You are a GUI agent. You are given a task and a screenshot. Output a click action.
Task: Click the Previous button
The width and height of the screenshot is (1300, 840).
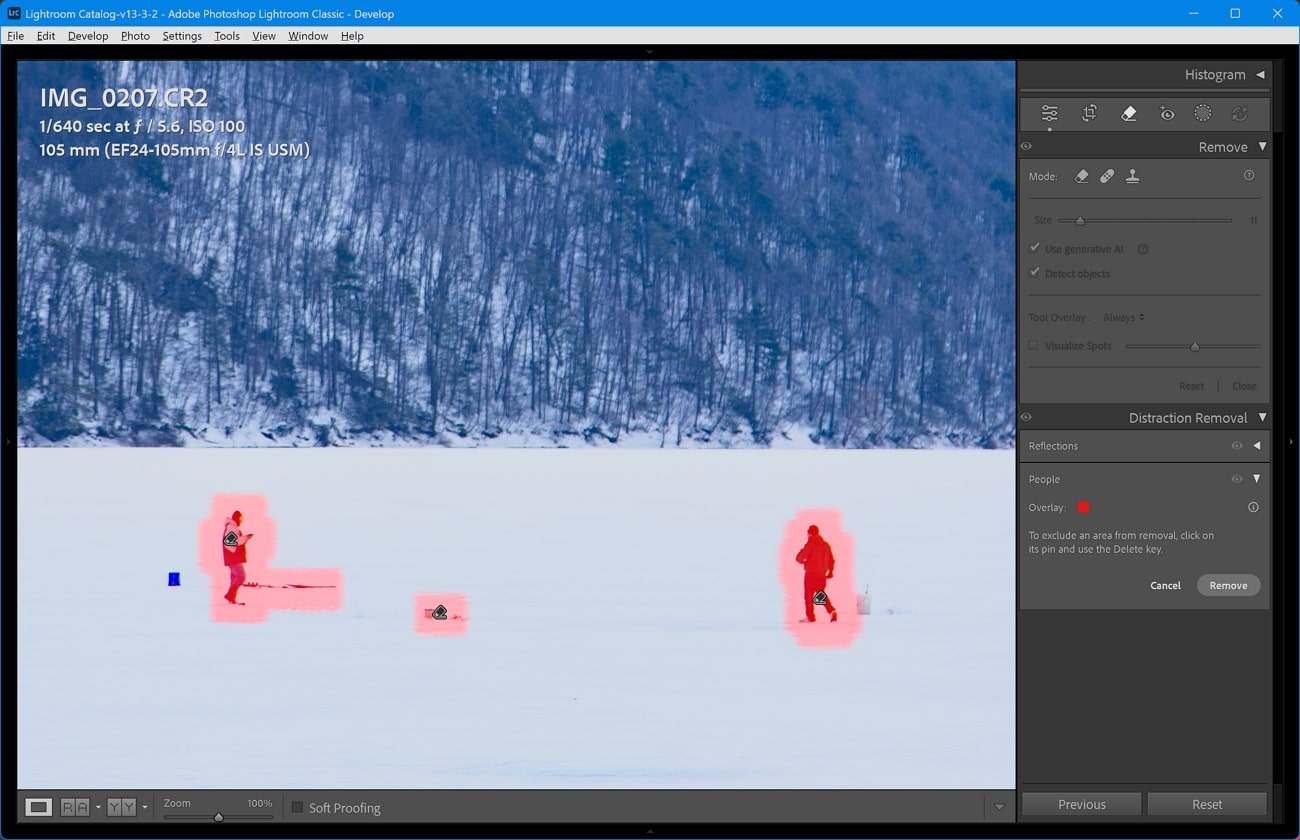[1080, 804]
